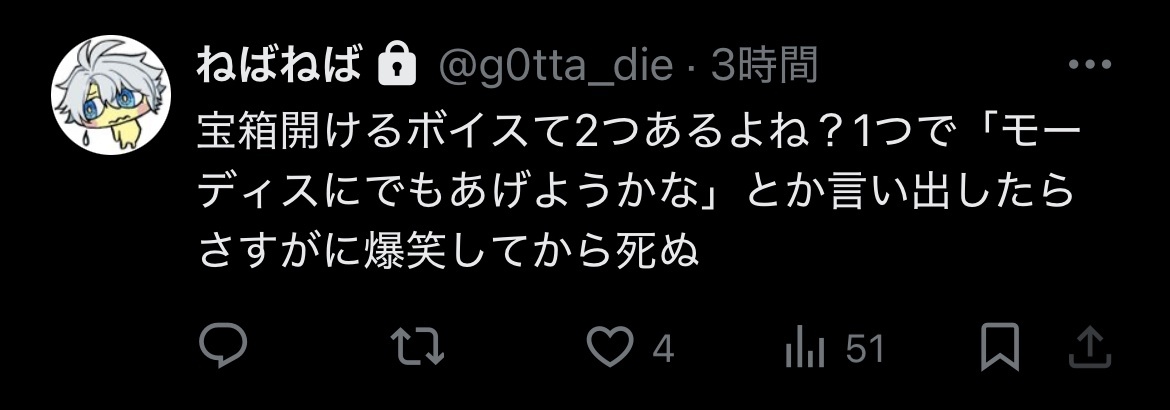1170x410 pixels.
Task: Click the like count number 4
Action: pos(663,350)
